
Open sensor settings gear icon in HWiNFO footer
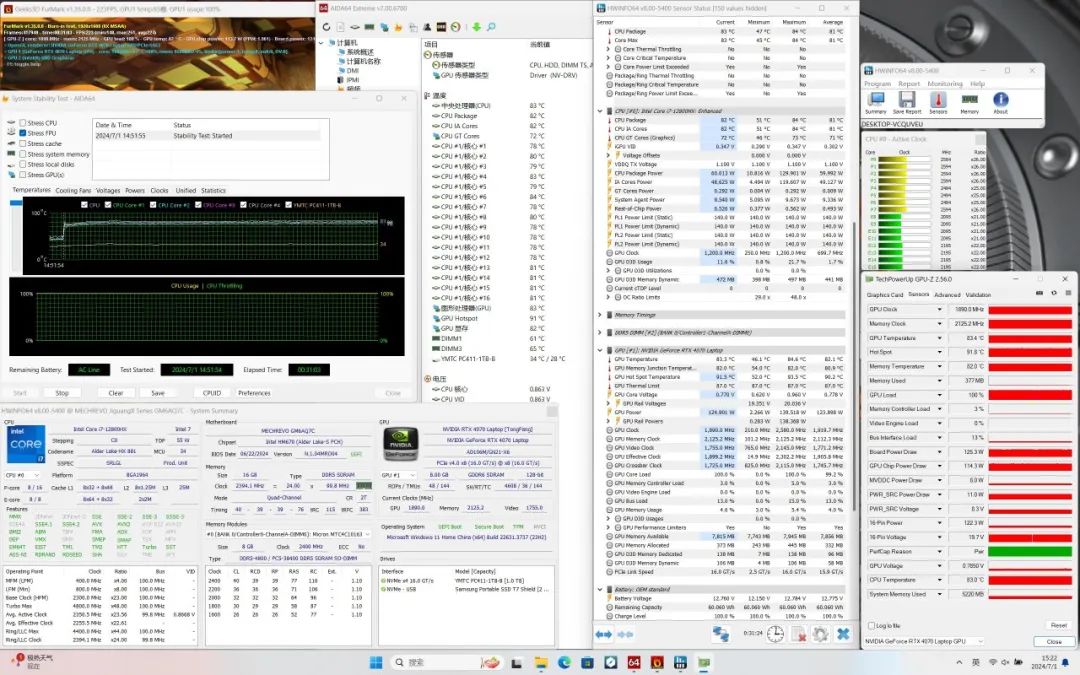pyautogui.click(x=820, y=634)
